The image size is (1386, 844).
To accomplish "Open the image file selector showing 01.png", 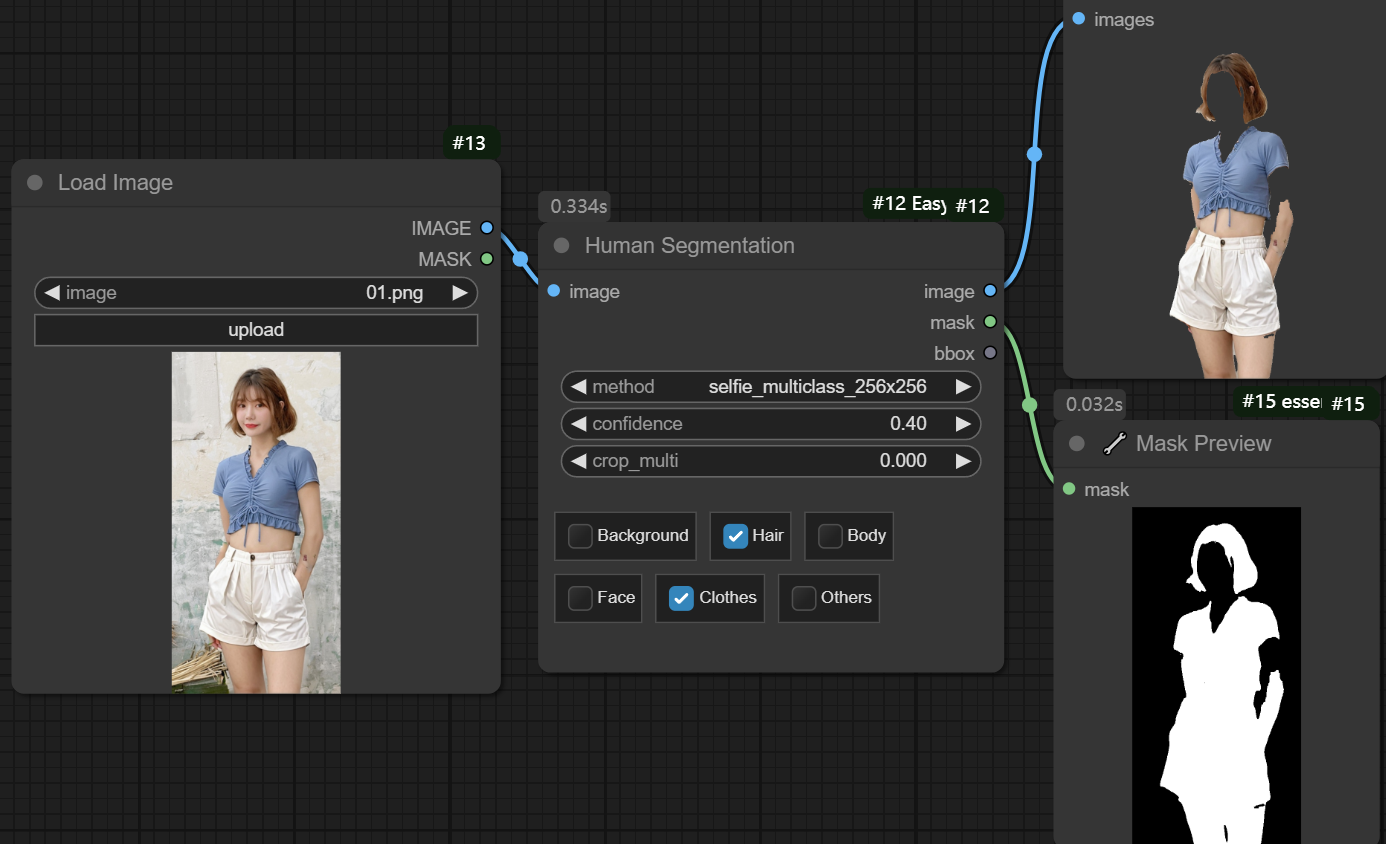I will [256, 293].
